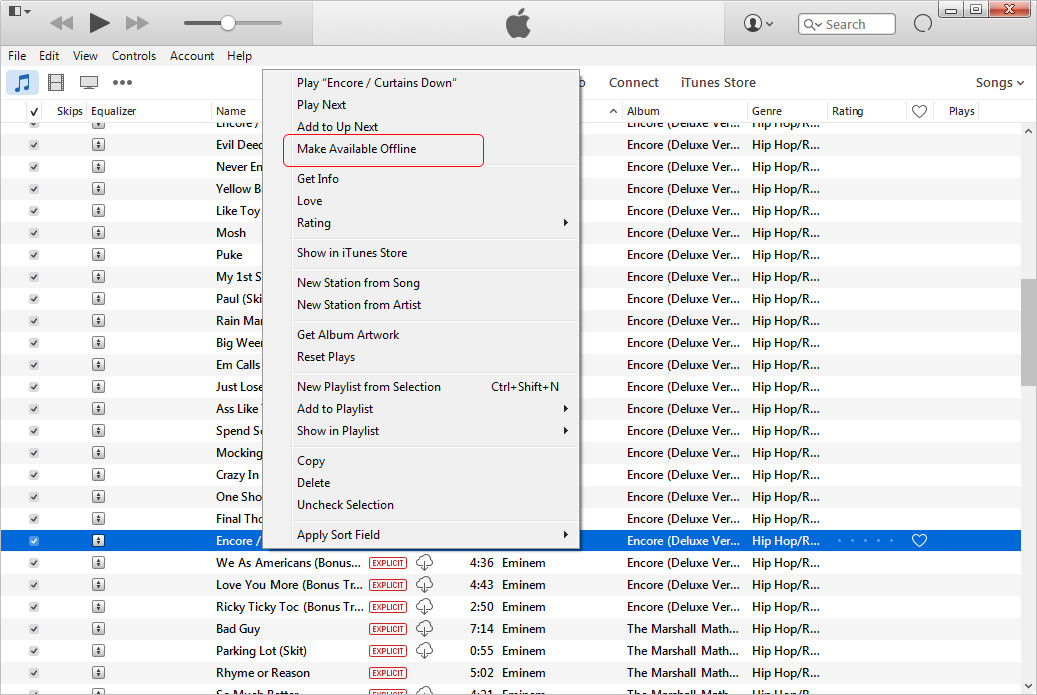This screenshot has width=1037, height=695.
Task: Uncheck the checkbox for the selected Encore row
Action: pos(34,541)
